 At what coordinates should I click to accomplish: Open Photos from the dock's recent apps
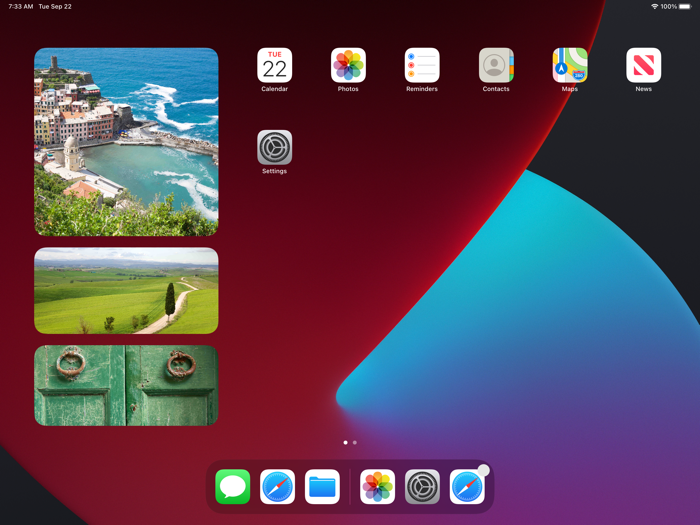(377, 487)
